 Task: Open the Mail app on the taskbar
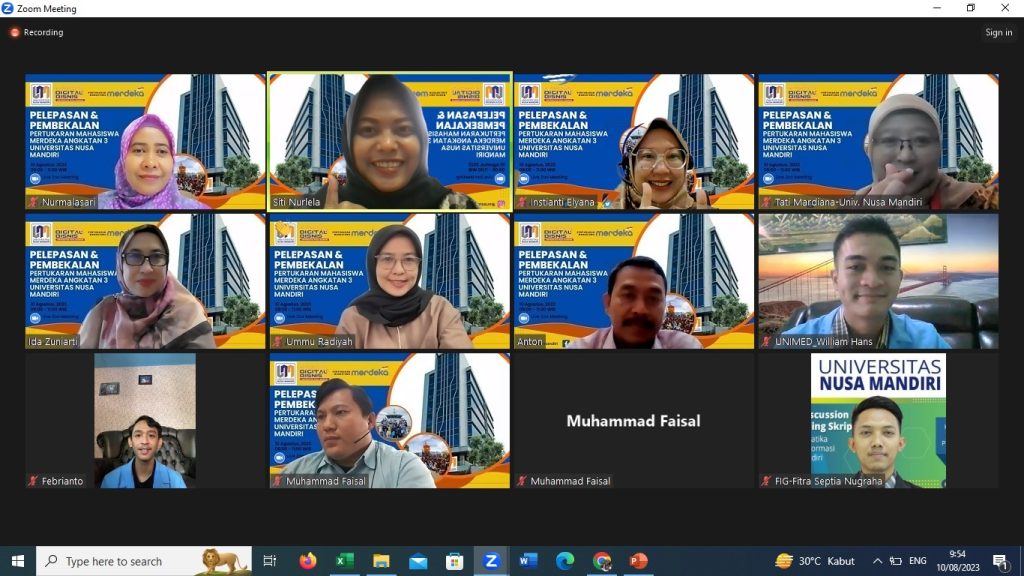click(x=418, y=561)
